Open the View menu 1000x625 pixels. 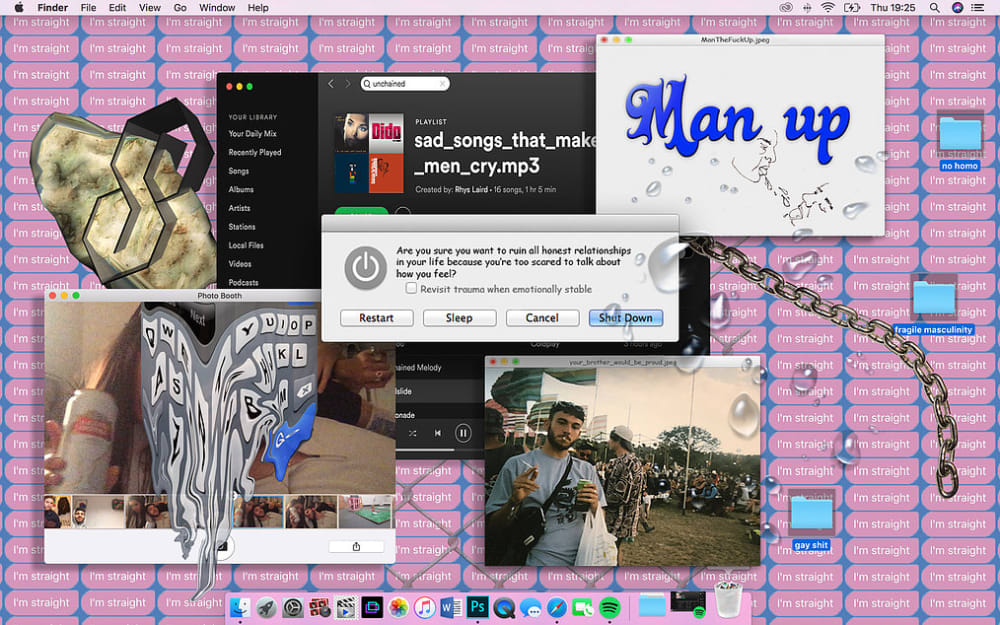150,8
